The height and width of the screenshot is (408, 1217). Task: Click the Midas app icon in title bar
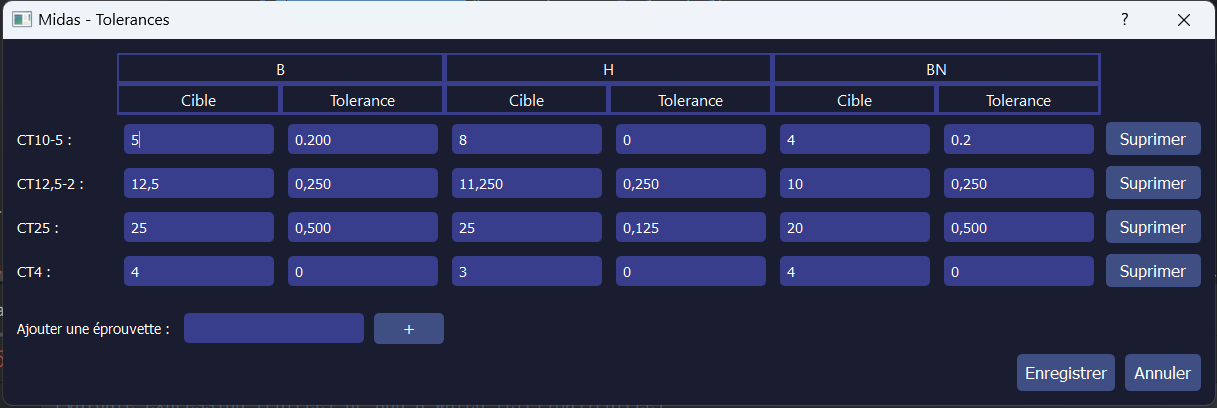[22, 20]
